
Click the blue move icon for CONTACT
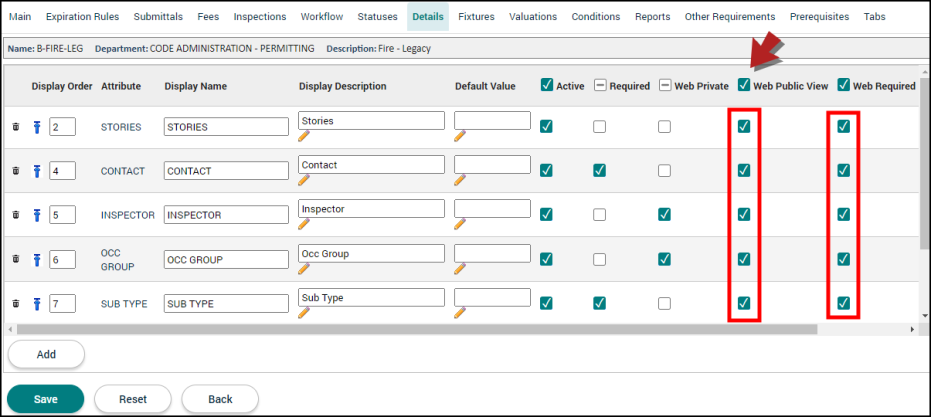coord(36,171)
